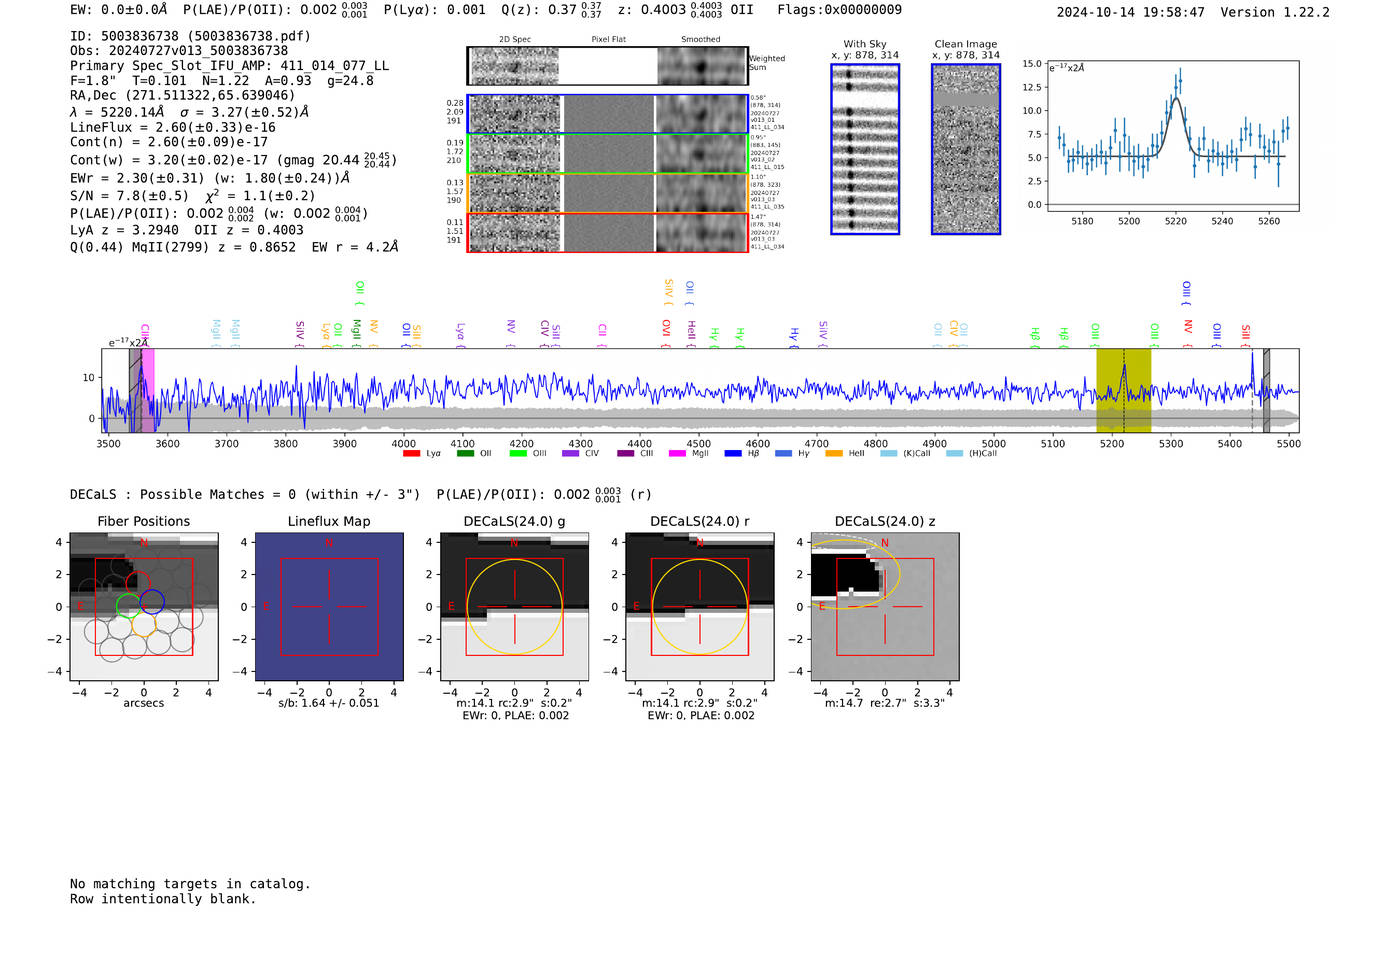
Task: Click the Pixel Flat column header
Action: click(608, 40)
